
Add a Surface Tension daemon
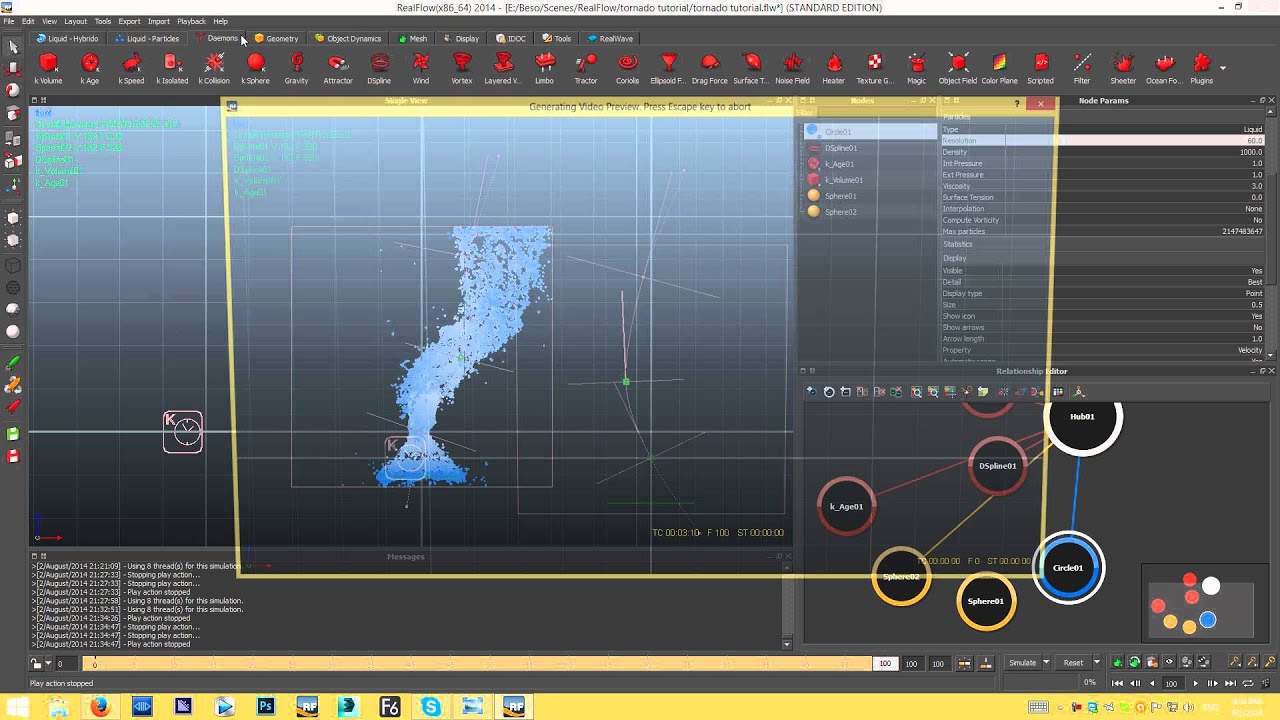point(750,68)
